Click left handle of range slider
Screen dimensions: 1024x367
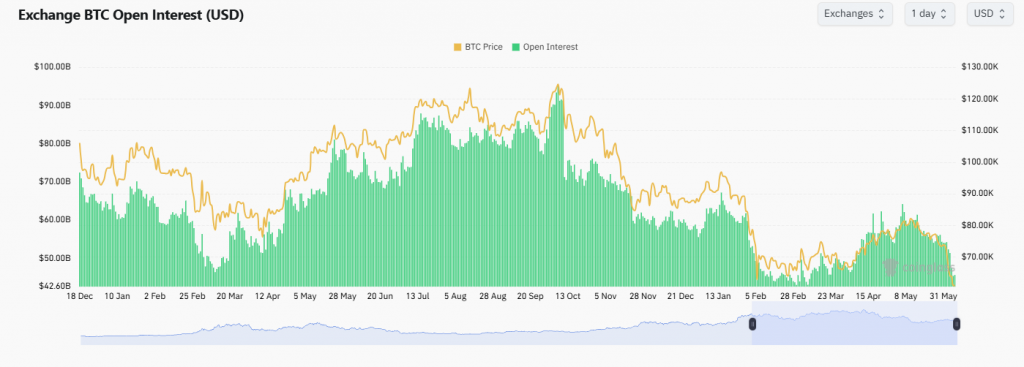(x=752, y=323)
